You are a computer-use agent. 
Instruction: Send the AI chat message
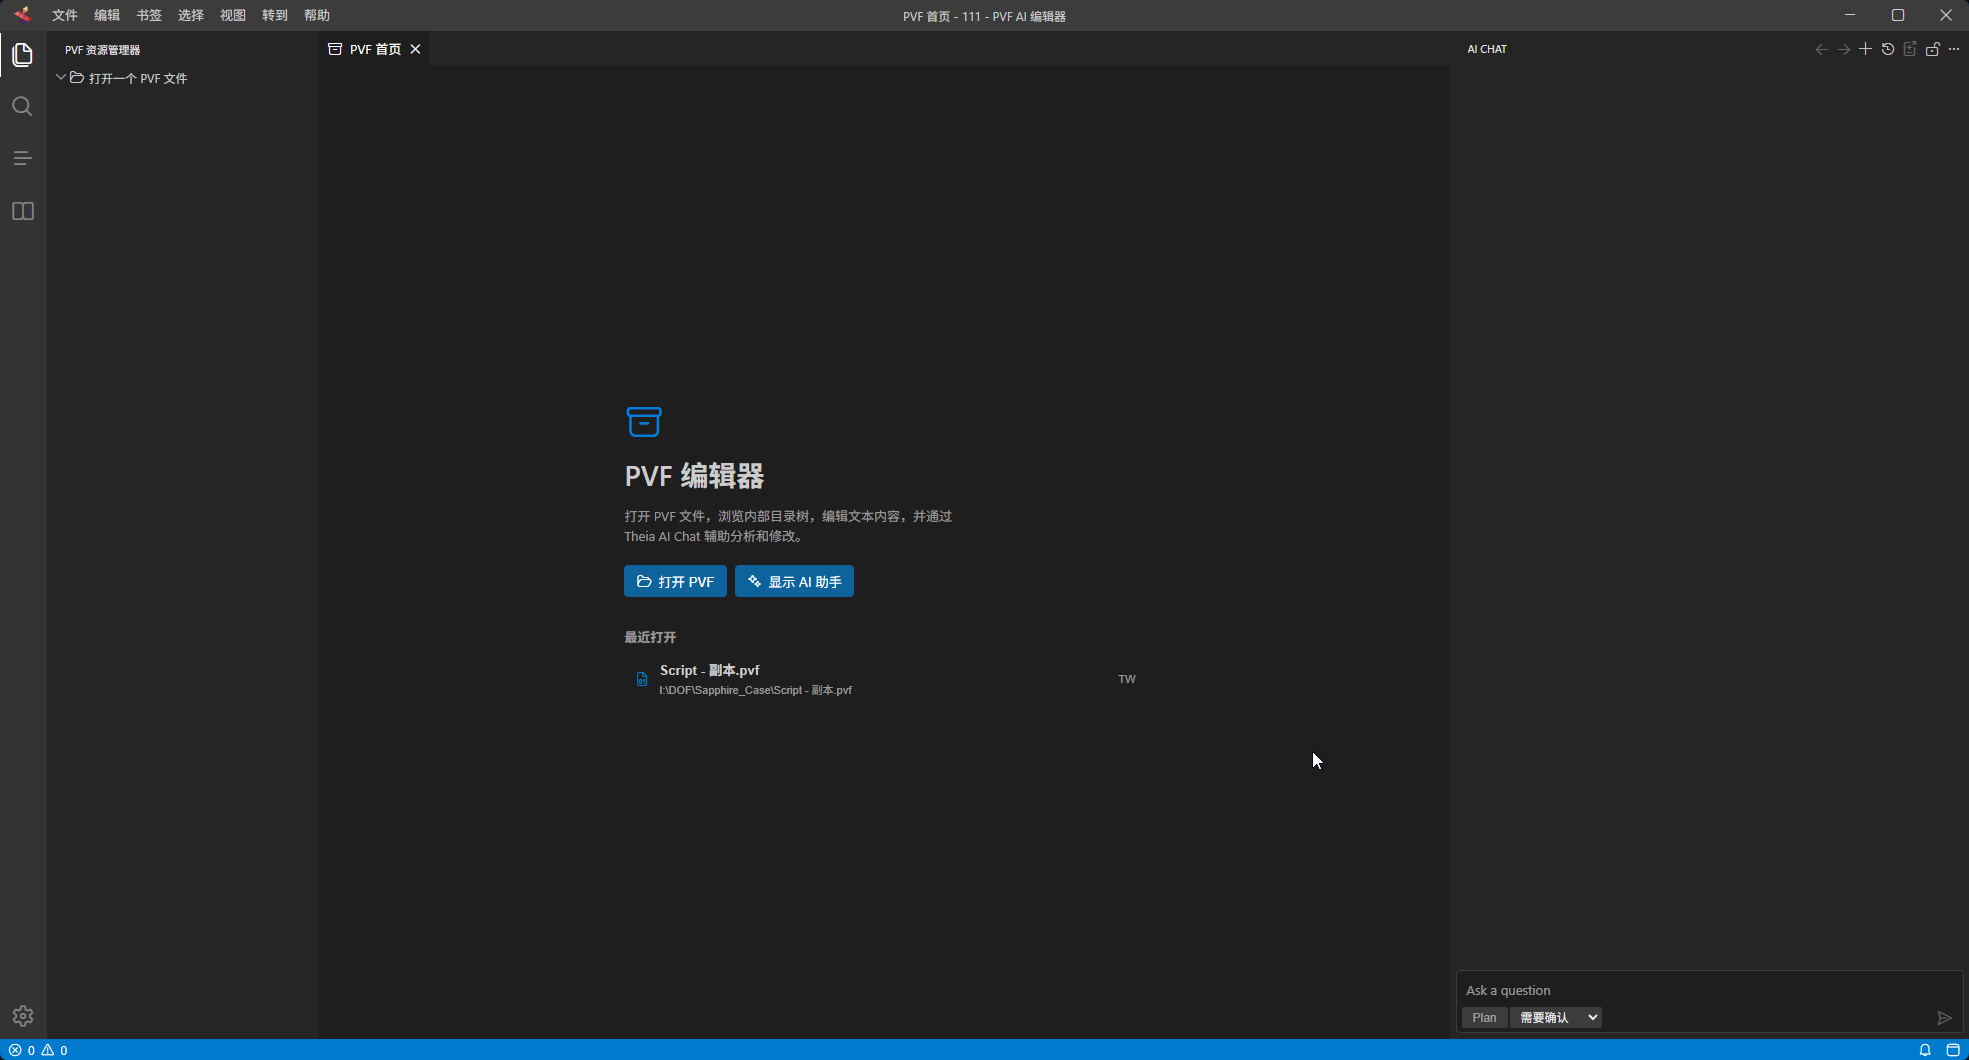(x=1944, y=1018)
